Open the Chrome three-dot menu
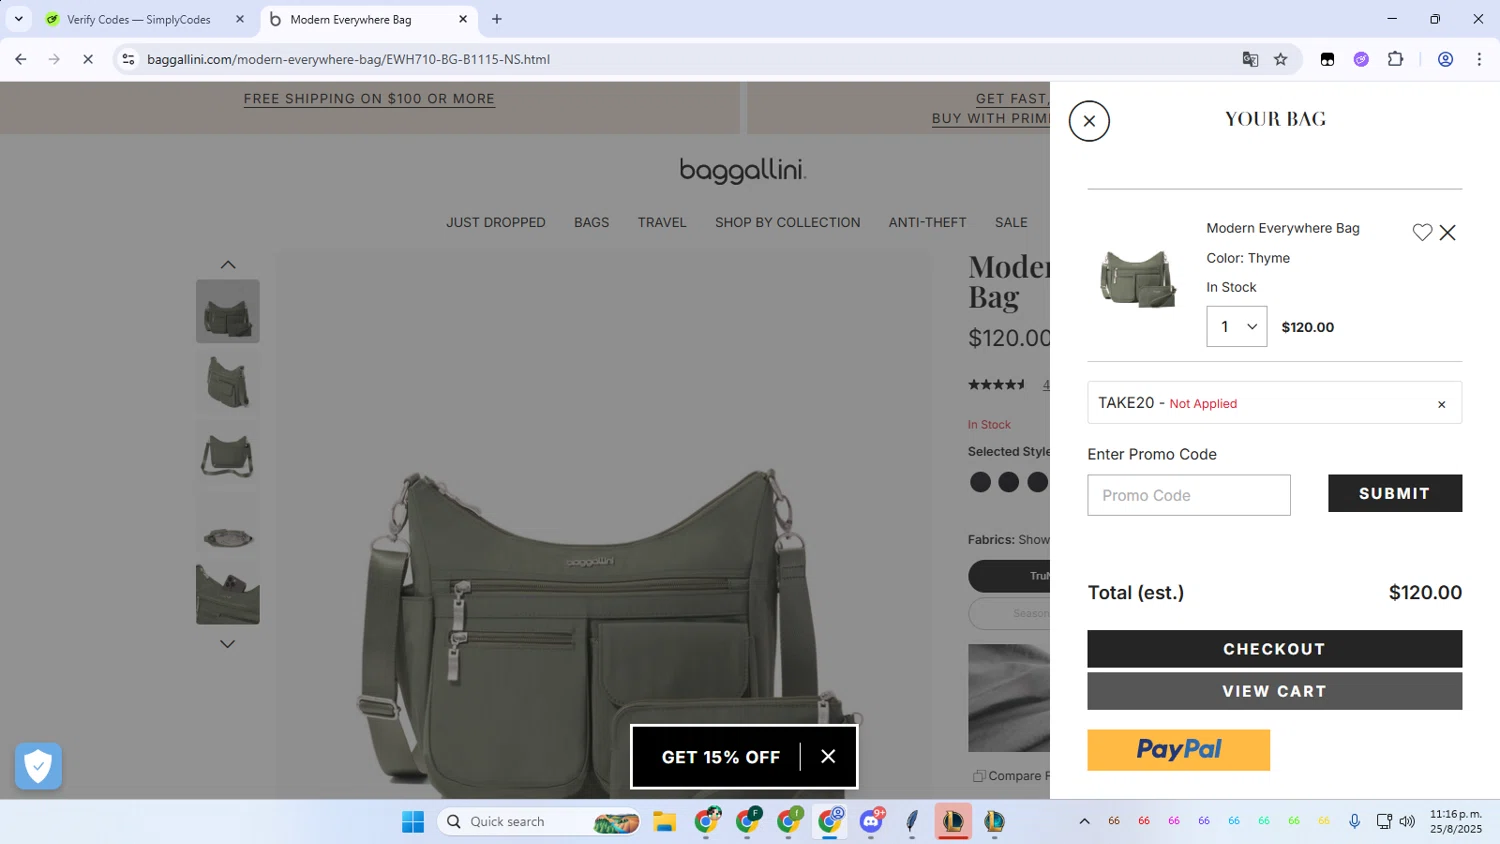The height and width of the screenshot is (844, 1500). pyautogui.click(x=1479, y=59)
